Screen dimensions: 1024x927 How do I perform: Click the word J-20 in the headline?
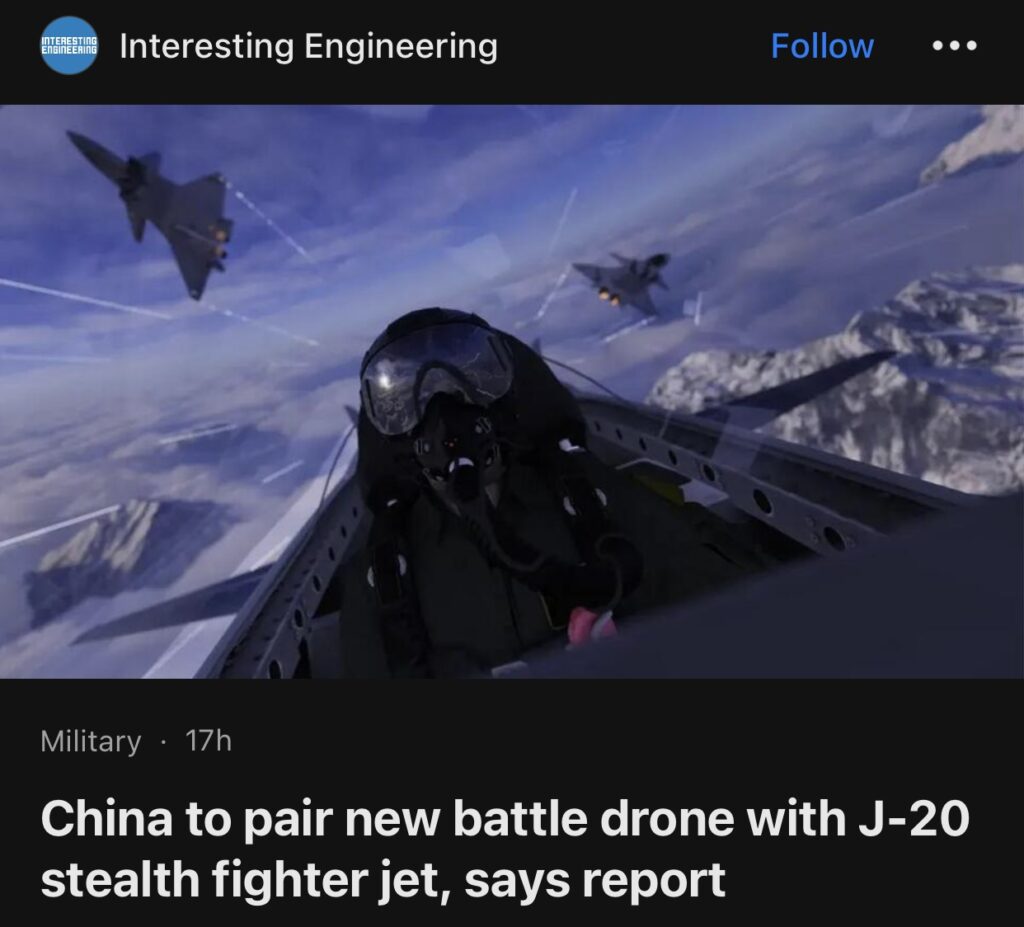(x=914, y=819)
